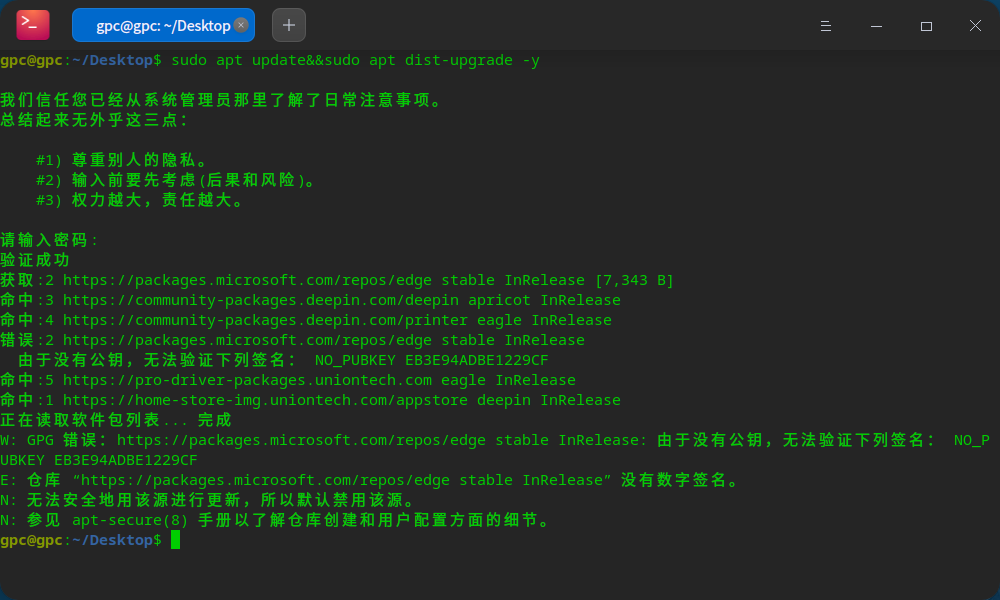The image size is (1000, 600).
Task: Click the maximize icon in the title bar
Action: tap(926, 25)
